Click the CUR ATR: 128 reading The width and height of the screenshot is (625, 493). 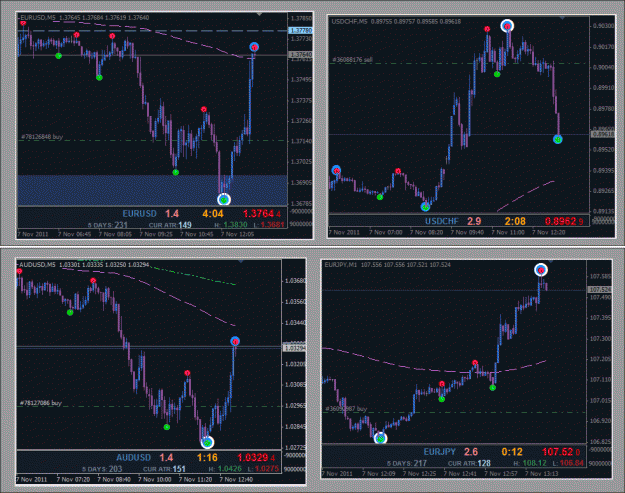(470, 464)
